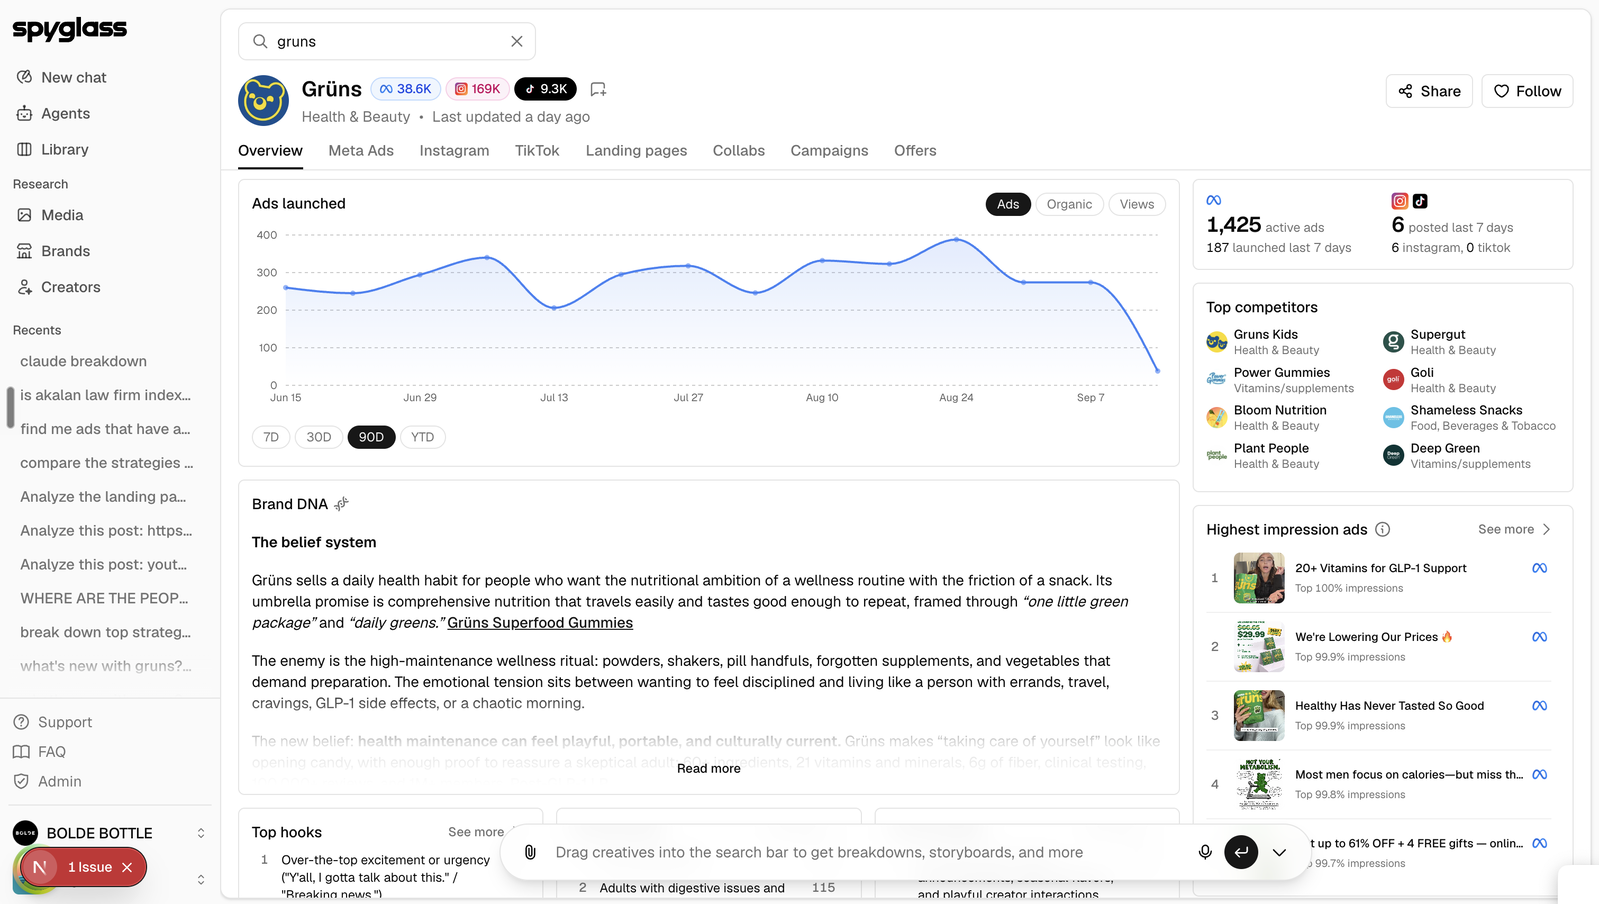Click the bookmark icon next to Grüns
Screen dimensions: 1599x904
[x=598, y=89]
